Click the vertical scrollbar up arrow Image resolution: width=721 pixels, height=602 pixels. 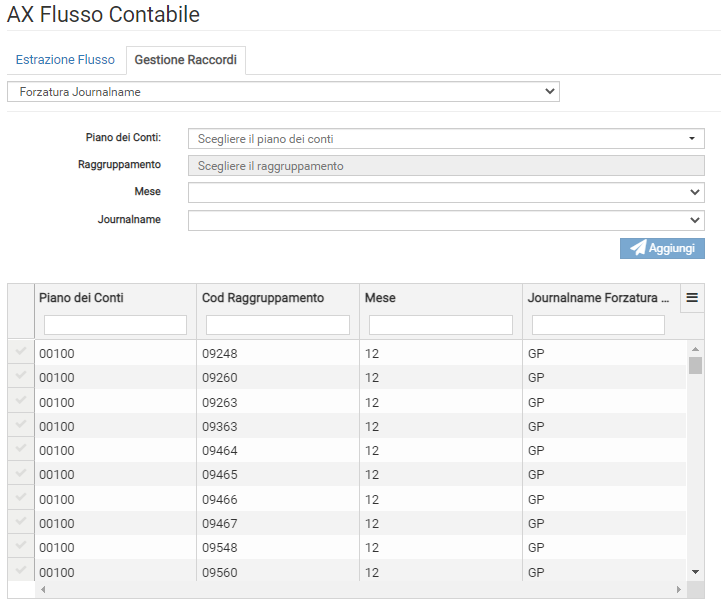click(x=695, y=349)
